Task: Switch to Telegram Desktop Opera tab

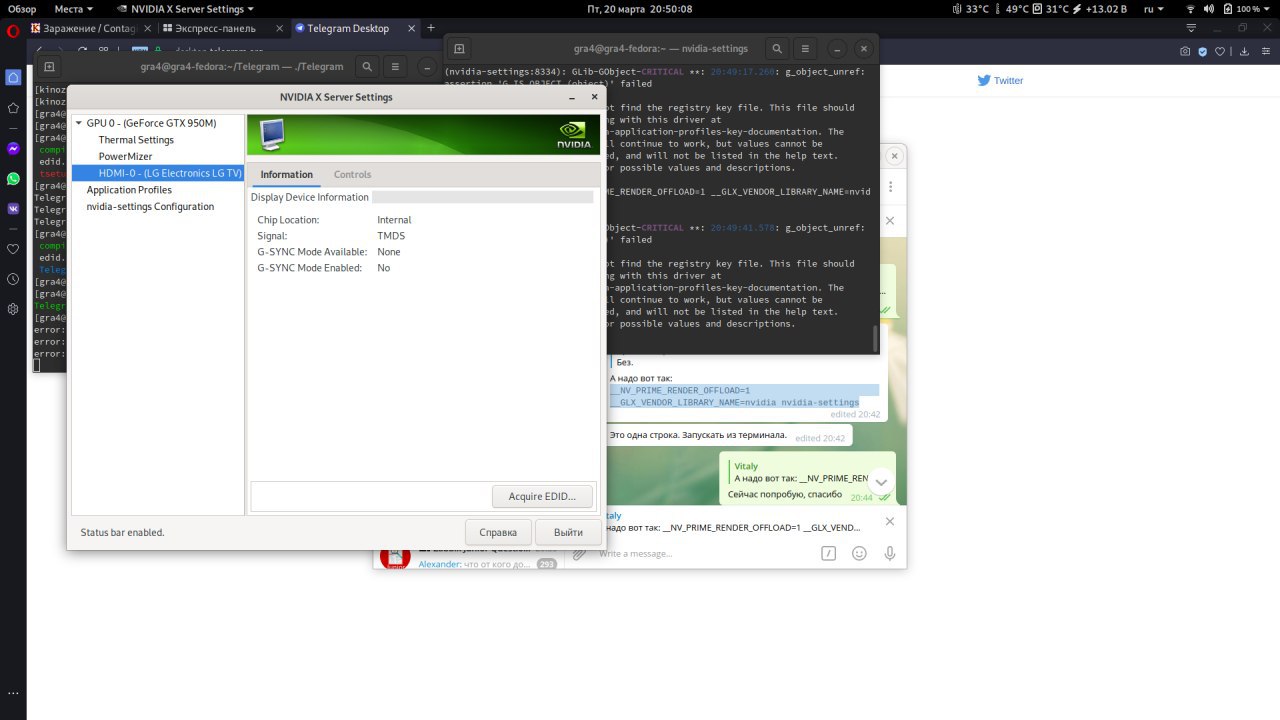Action: tap(347, 28)
